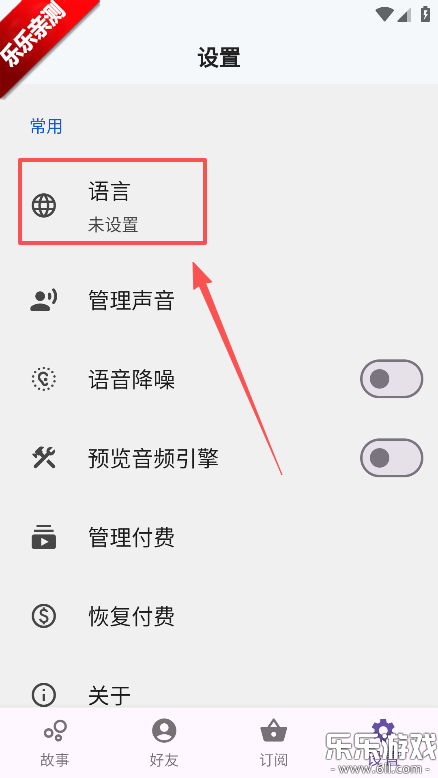Switch to the 好友 tab
The width and height of the screenshot is (438, 778).
tap(164, 743)
